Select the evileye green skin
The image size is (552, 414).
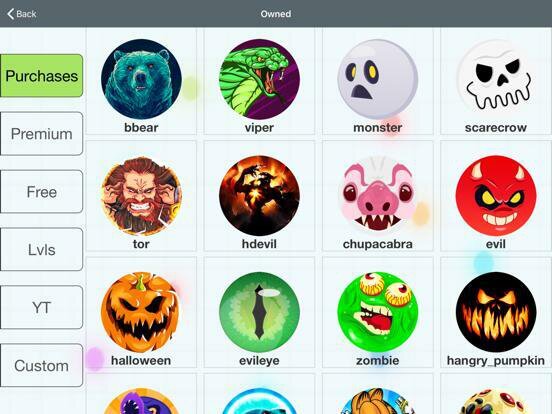pos(259,312)
